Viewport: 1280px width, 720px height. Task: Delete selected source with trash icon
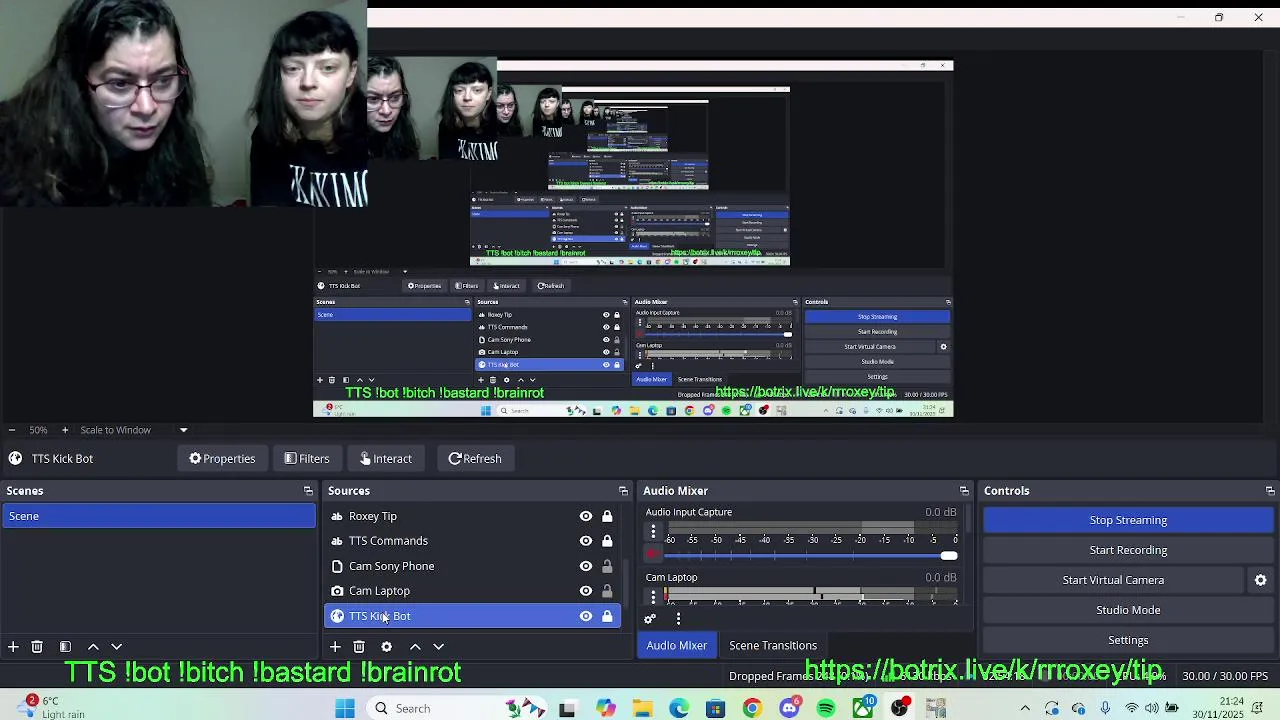click(x=359, y=647)
